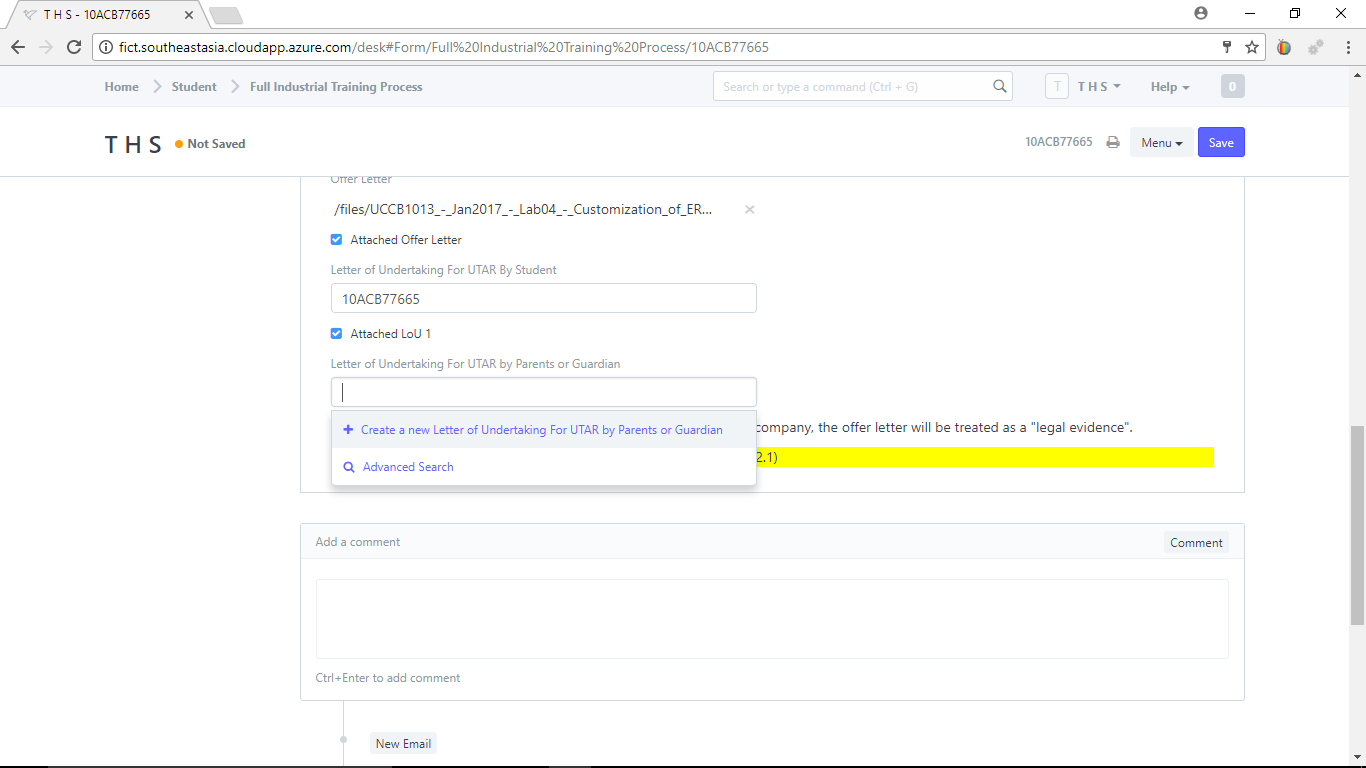Reload the page with the refresh icon
The width and height of the screenshot is (1366, 768).
pos(74,47)
